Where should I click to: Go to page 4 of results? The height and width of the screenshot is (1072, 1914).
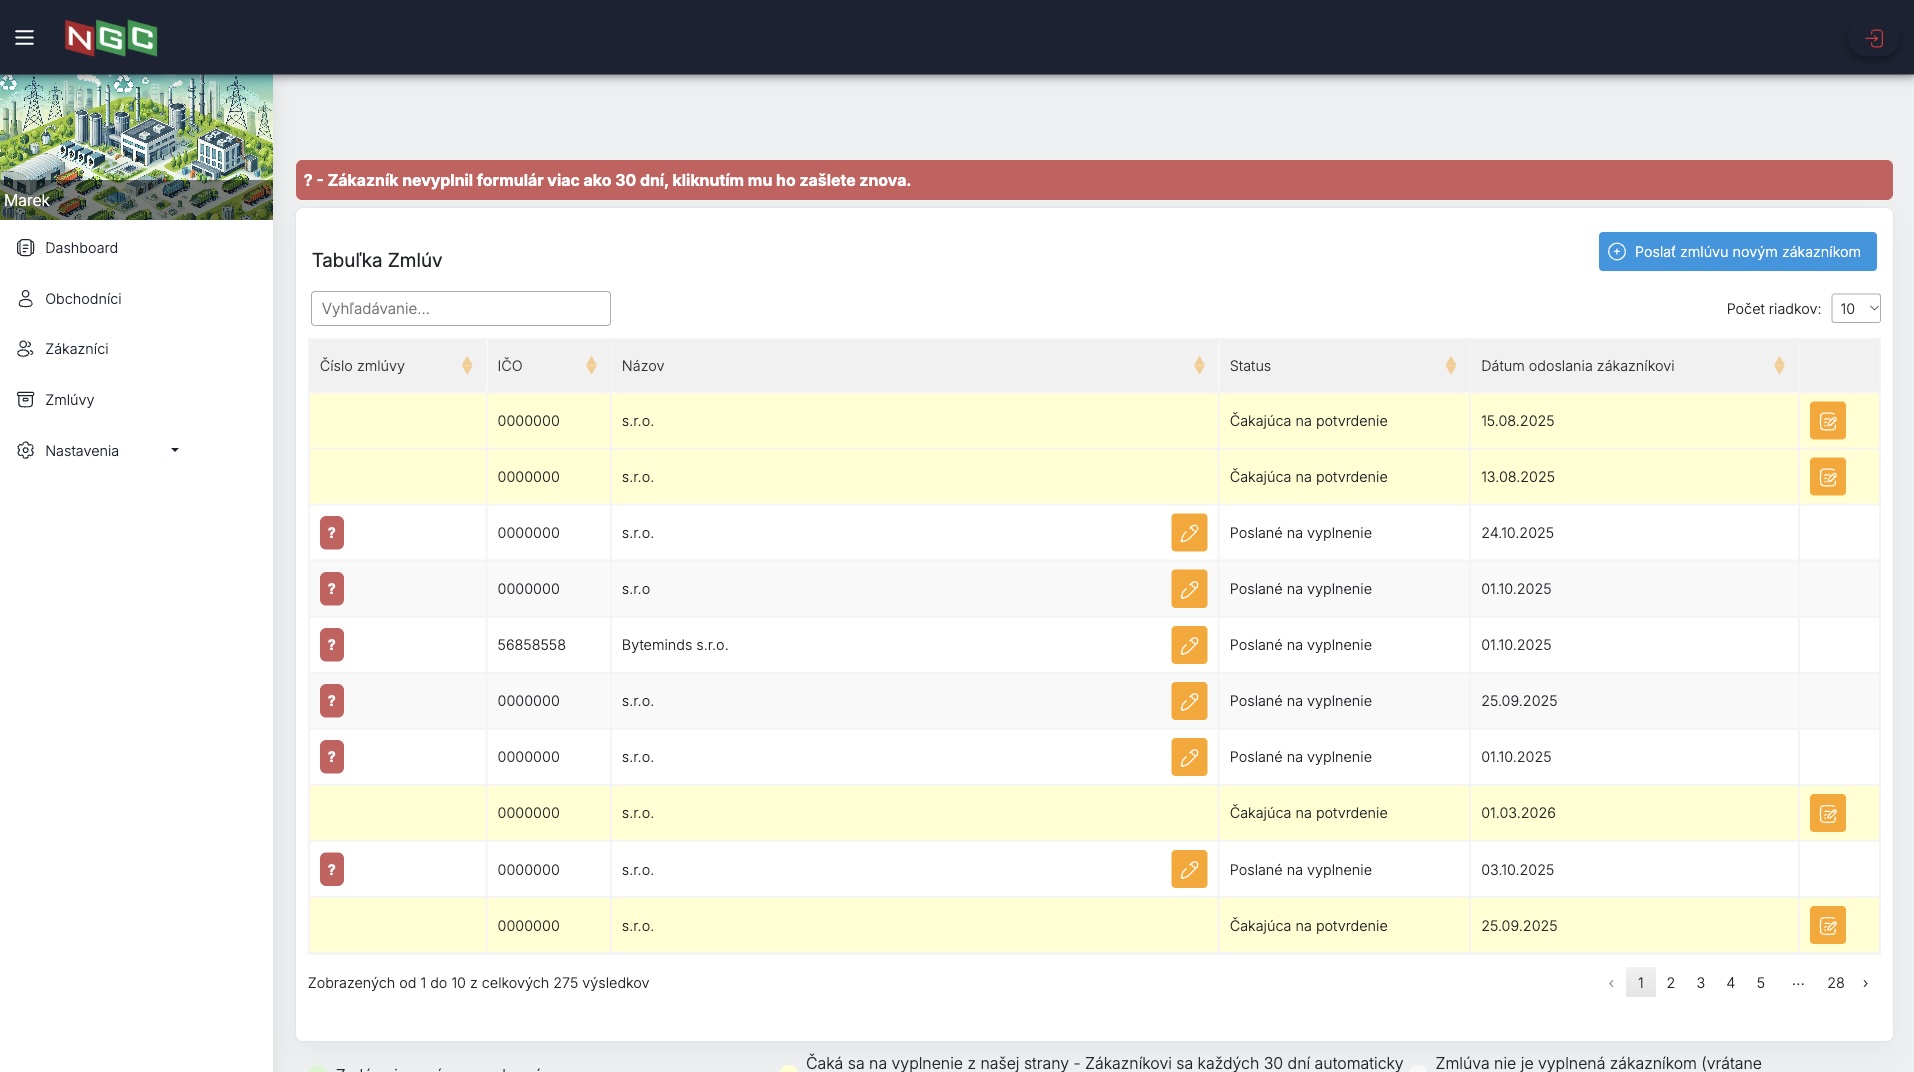click(x=1730, y=983)
